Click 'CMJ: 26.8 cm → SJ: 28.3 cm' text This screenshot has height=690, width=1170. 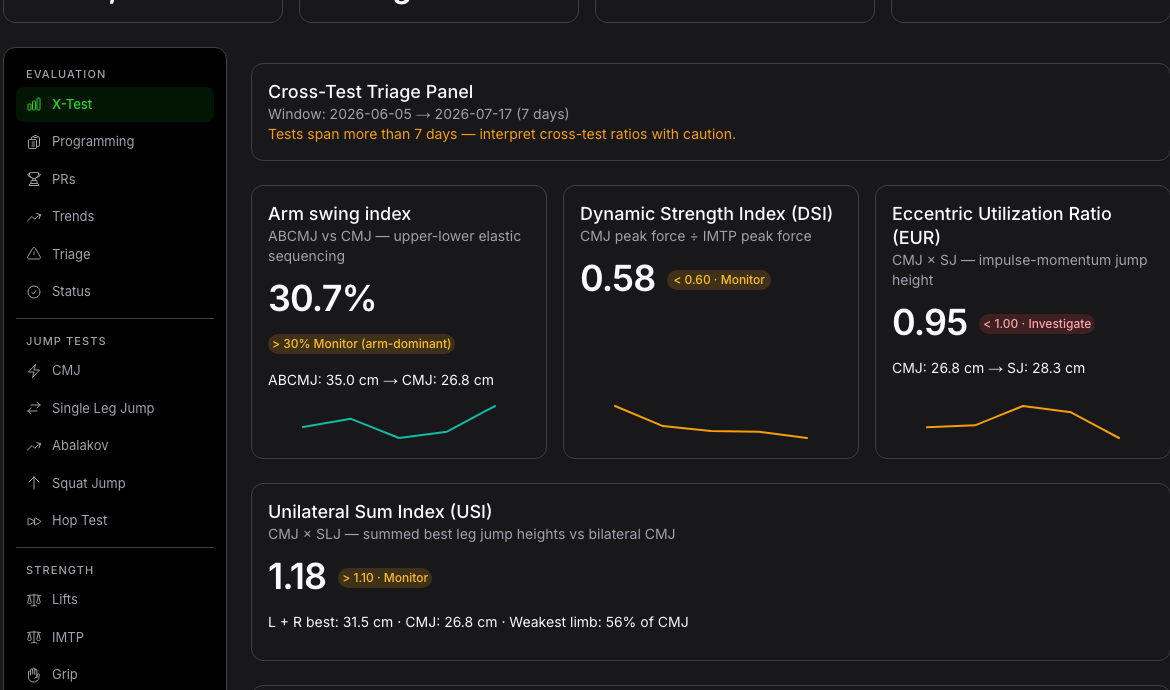988,368
